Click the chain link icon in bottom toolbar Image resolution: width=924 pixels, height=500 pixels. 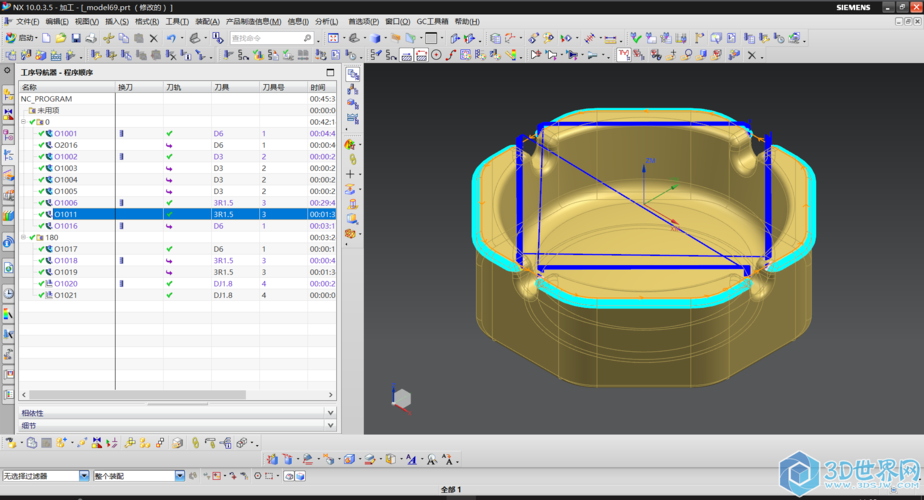(x=195, y=443)
